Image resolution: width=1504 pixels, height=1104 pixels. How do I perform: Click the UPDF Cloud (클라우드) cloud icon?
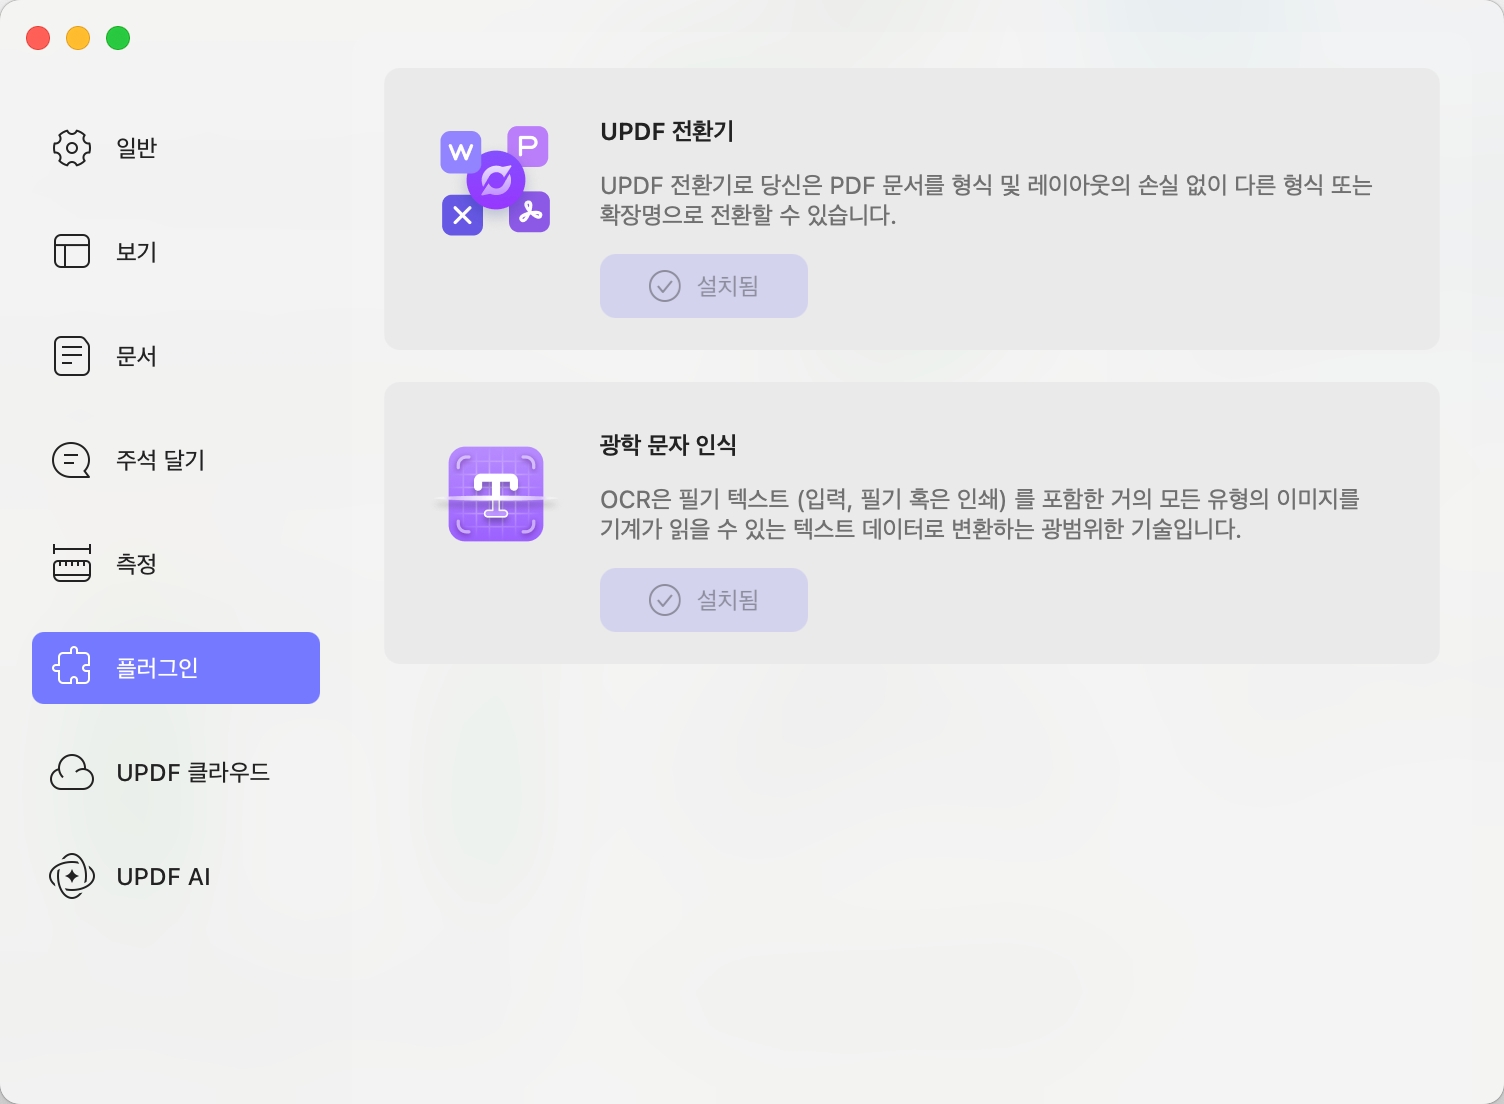[x=72, y=772]
